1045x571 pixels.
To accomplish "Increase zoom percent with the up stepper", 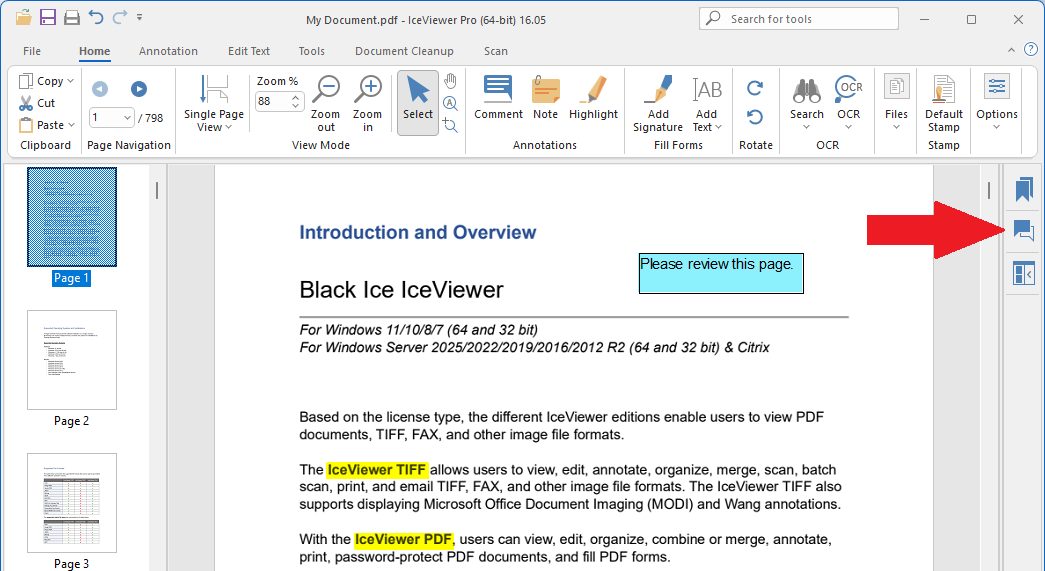I will pos(296,97).
